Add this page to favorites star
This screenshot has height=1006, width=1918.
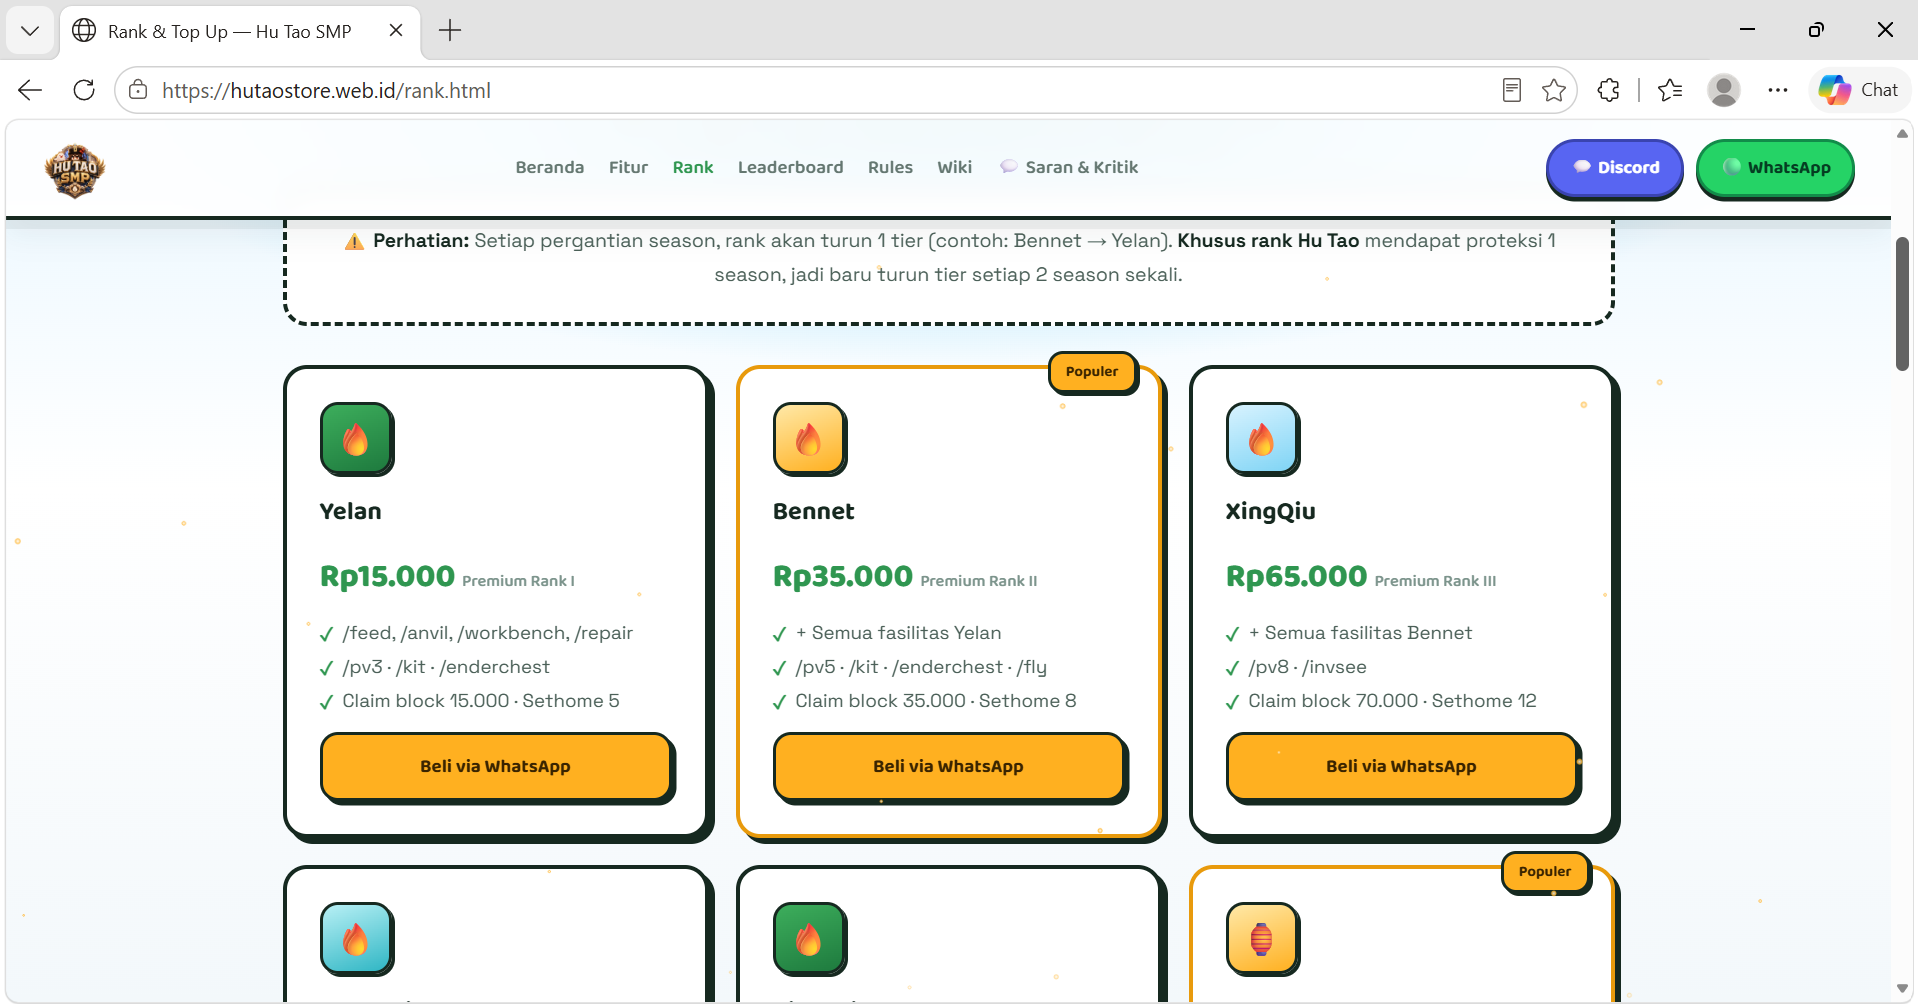(1554, 90)
